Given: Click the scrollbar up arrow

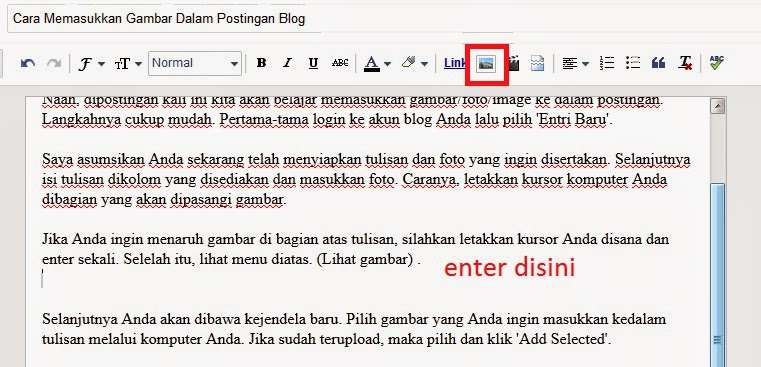Looking at the screenshot, I should pyautogui.click(x=717, y=106).
